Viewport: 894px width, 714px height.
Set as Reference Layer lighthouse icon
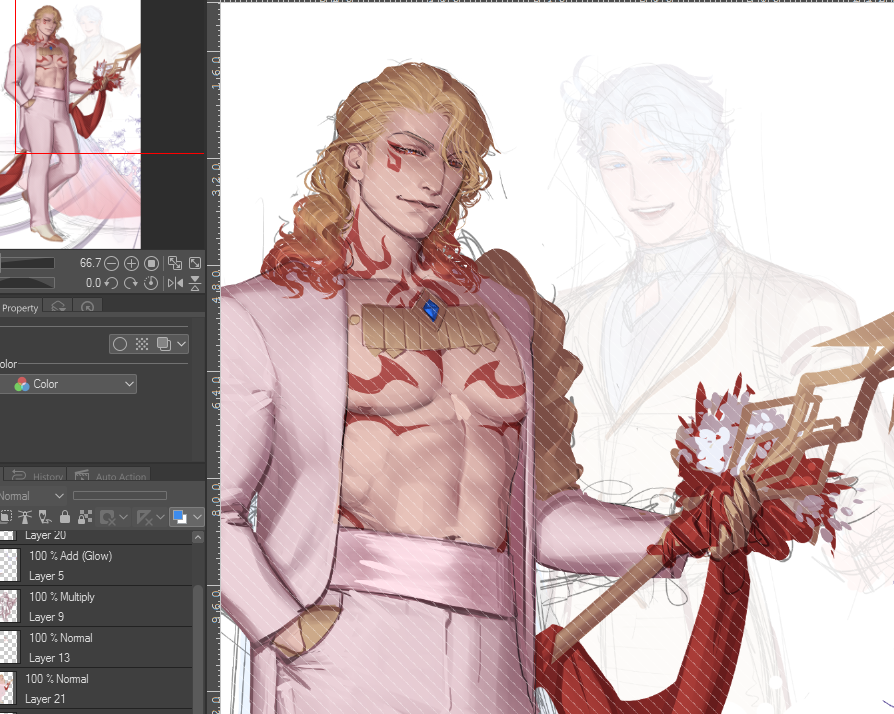click(25, 517)
